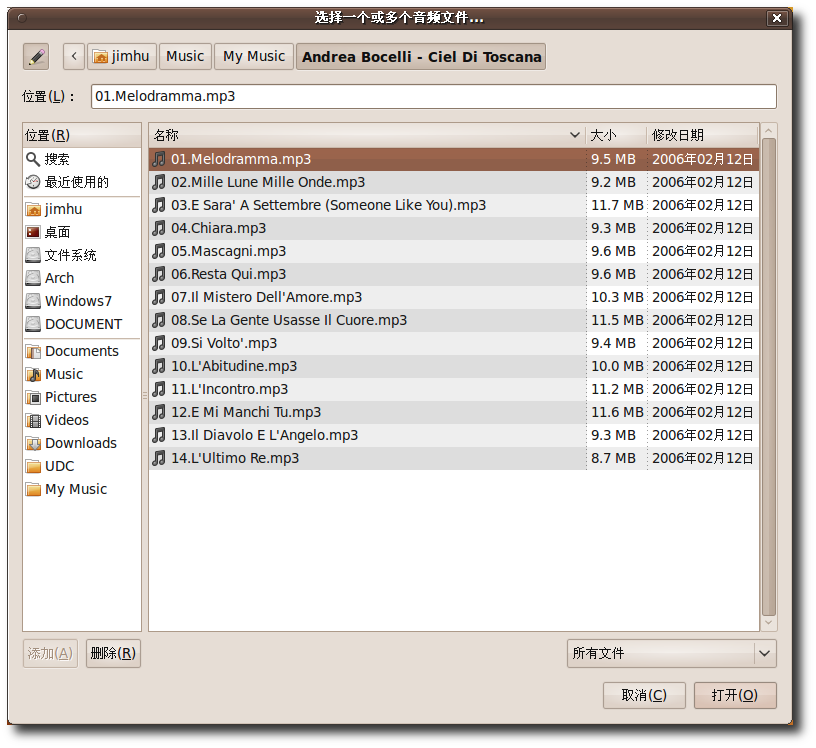Select 03.E Sara' A Settembre file icon
Screen dimensions: 816x748
click(159, 205)
